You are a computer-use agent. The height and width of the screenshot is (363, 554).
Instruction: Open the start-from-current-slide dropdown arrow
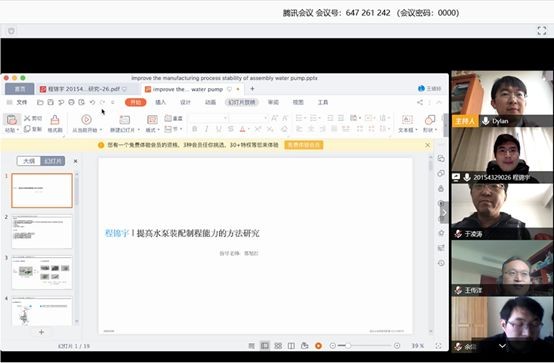101,130
